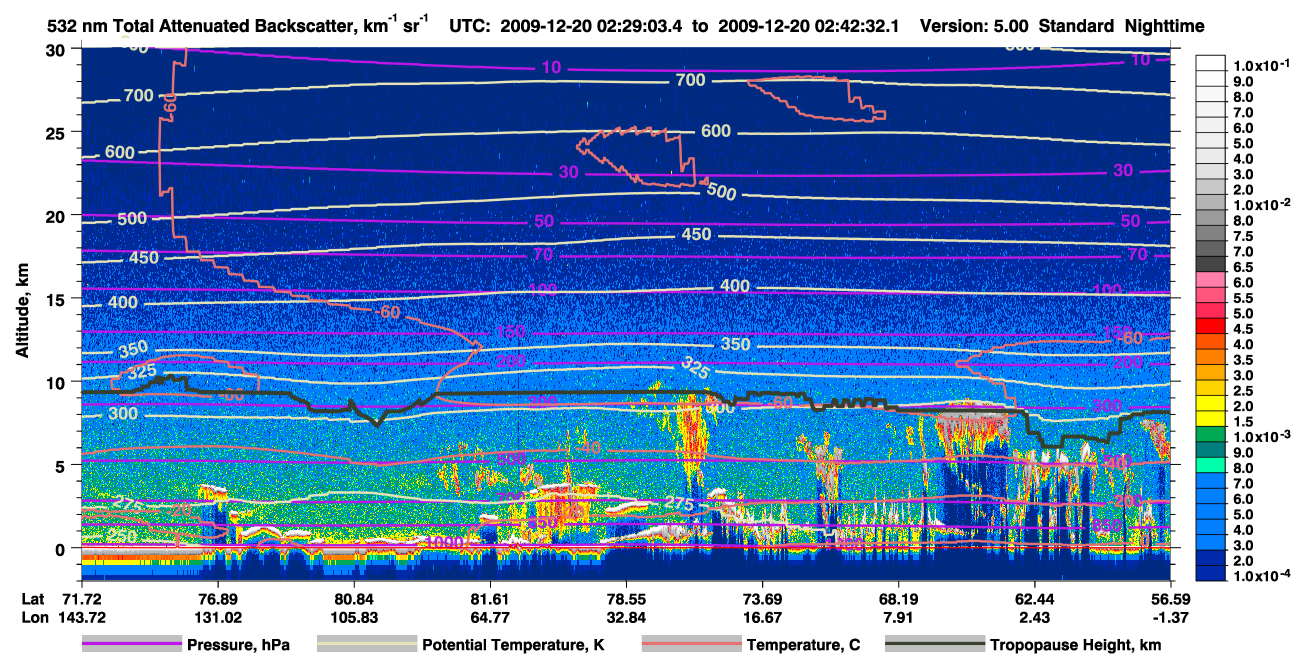Viewport: 1300px width, 667px height.
Task: Click the 'Tropopause Height, km' legend label
Action: click(1076, 645)
